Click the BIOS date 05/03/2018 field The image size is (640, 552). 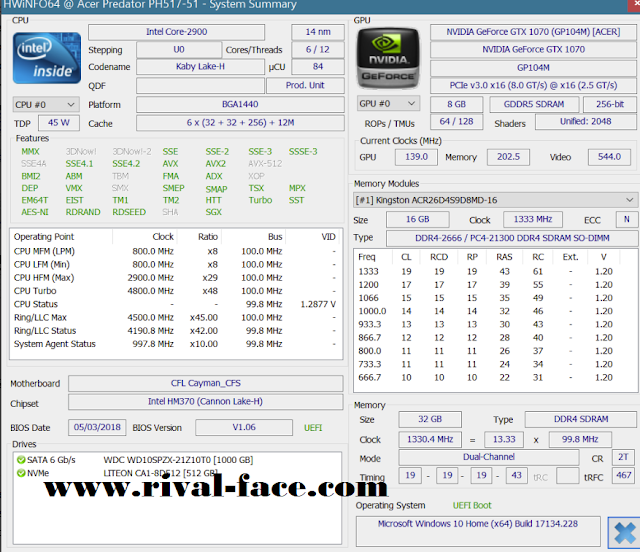tap(97, 427)
